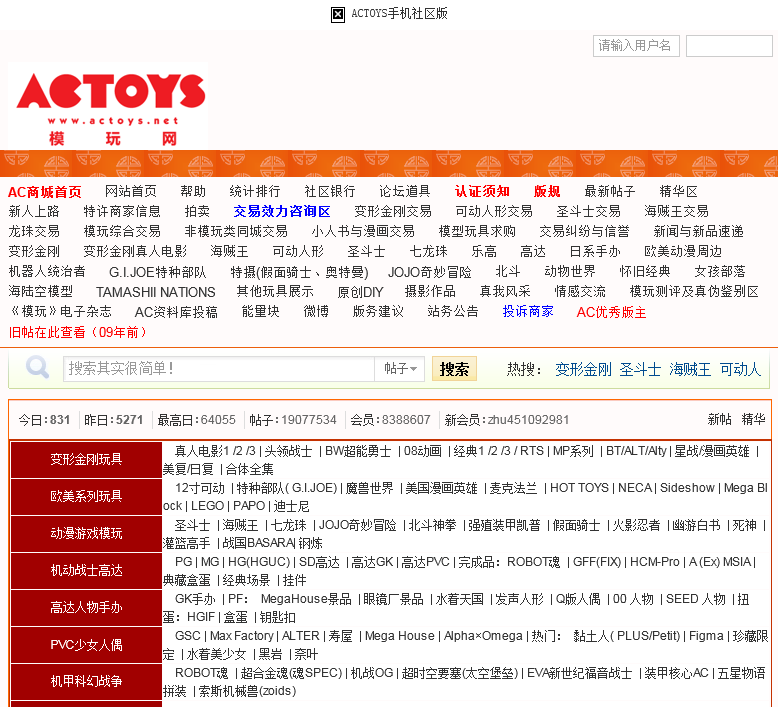778x707 pixels.
Task: Open 论坛道具 menu item
Action: point(404,192)
